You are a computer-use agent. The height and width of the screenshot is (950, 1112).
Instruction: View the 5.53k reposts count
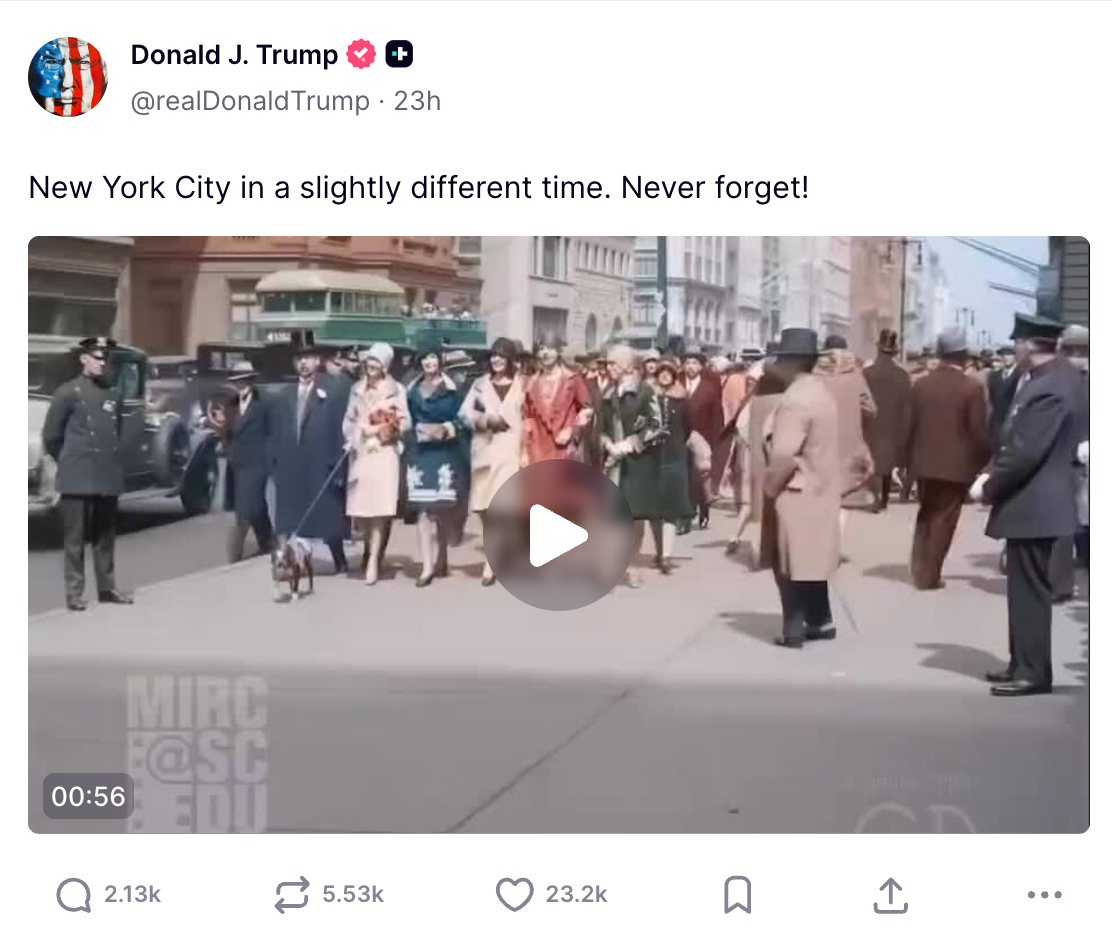tap(353, 895)
